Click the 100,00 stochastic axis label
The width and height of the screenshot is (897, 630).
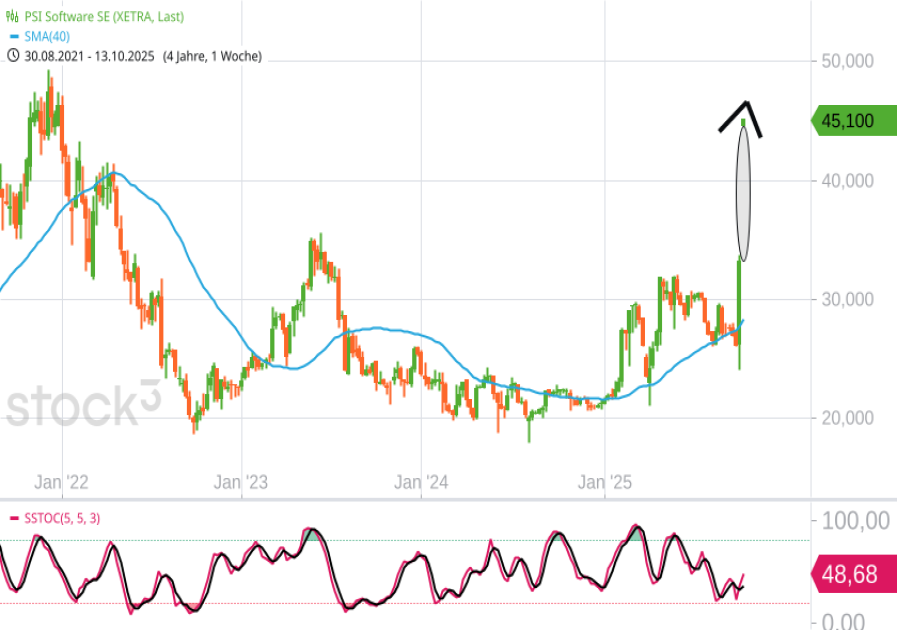pos(853,520)
